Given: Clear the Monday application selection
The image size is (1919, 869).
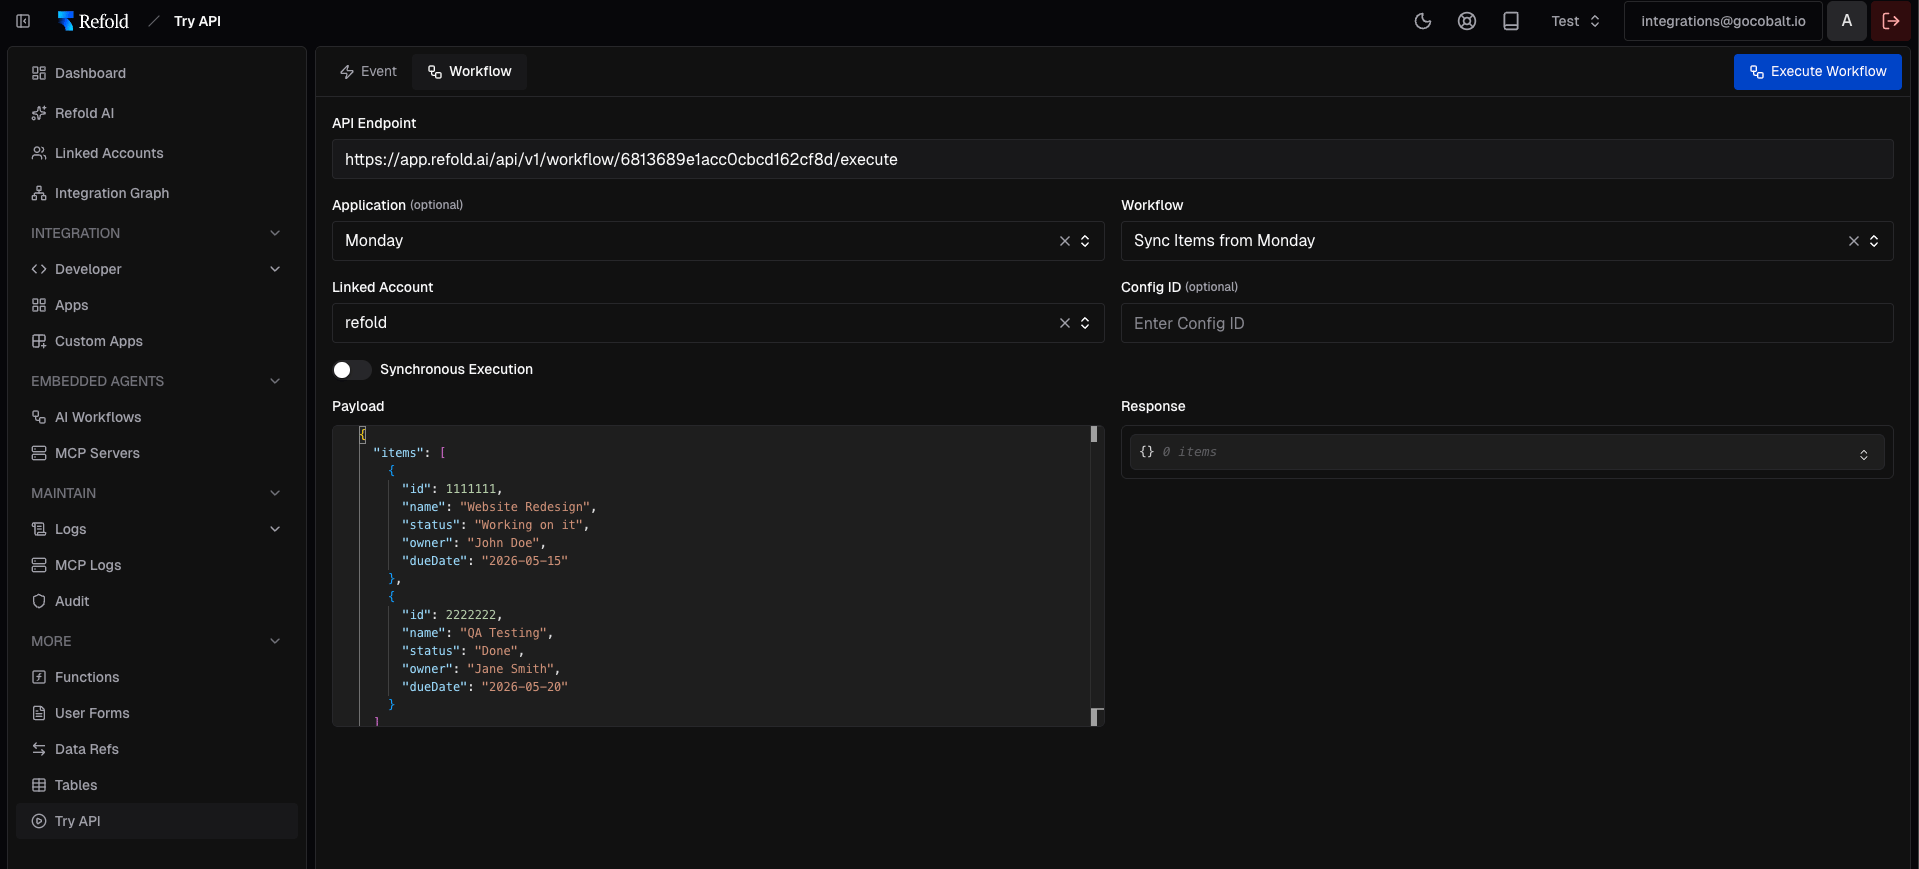Looking at the screenshot, I should (x=1064, y=241).
